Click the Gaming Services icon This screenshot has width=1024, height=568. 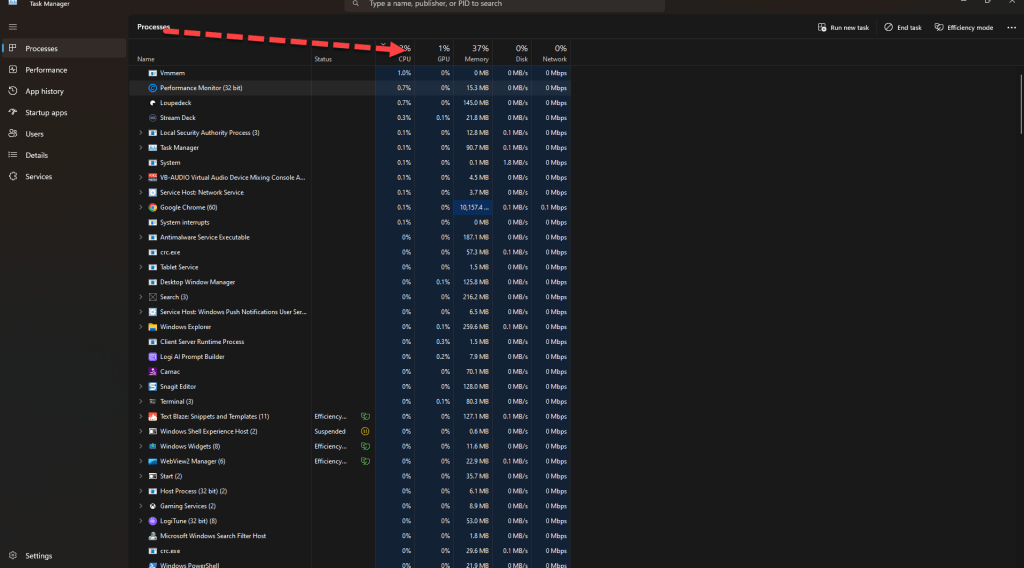(152, 506)
